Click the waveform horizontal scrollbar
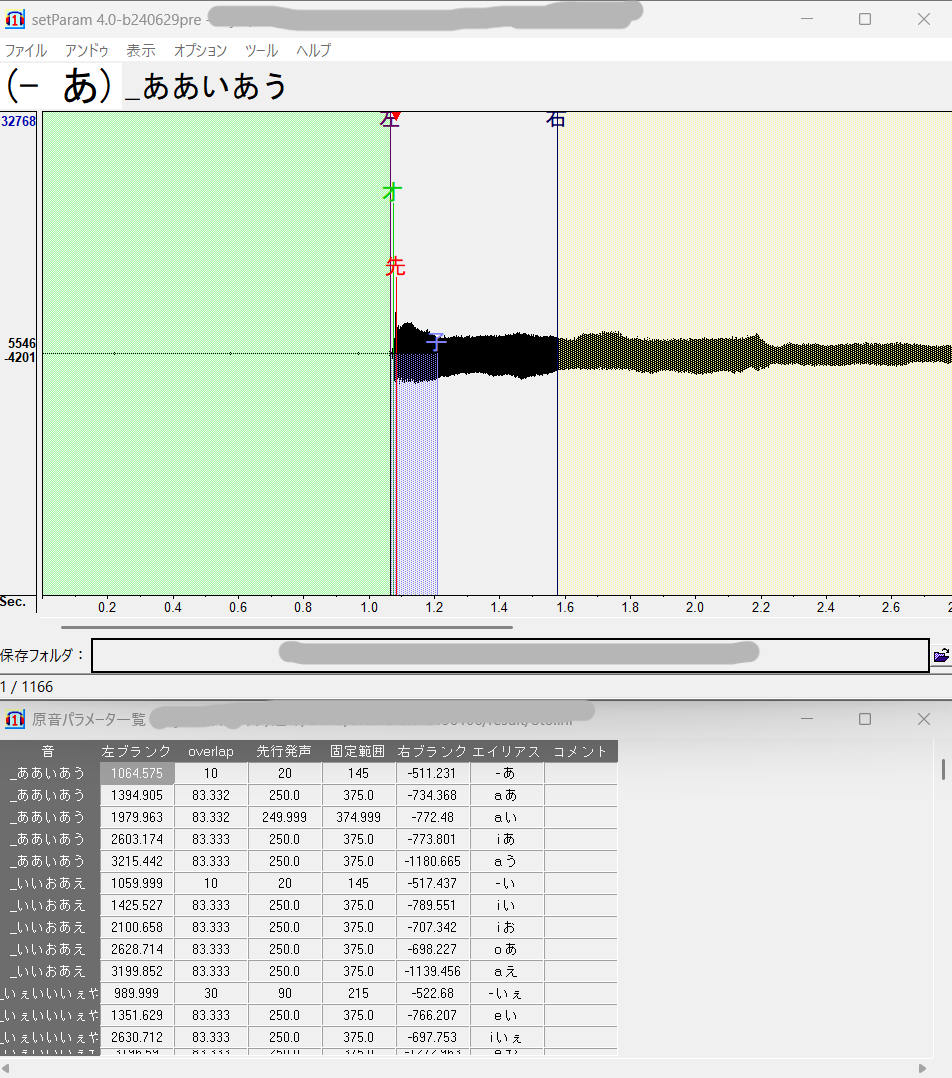Screen dimensions: 952x1078 (287, 627)
